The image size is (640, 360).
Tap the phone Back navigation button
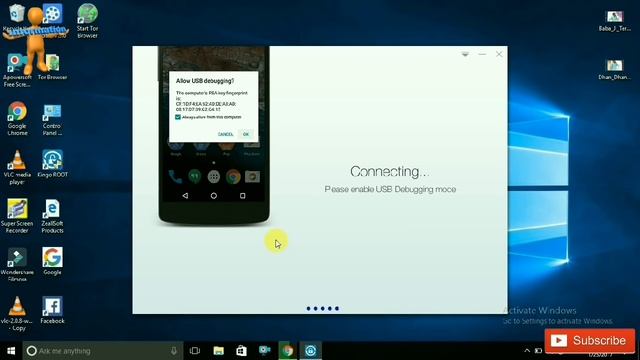185,196
